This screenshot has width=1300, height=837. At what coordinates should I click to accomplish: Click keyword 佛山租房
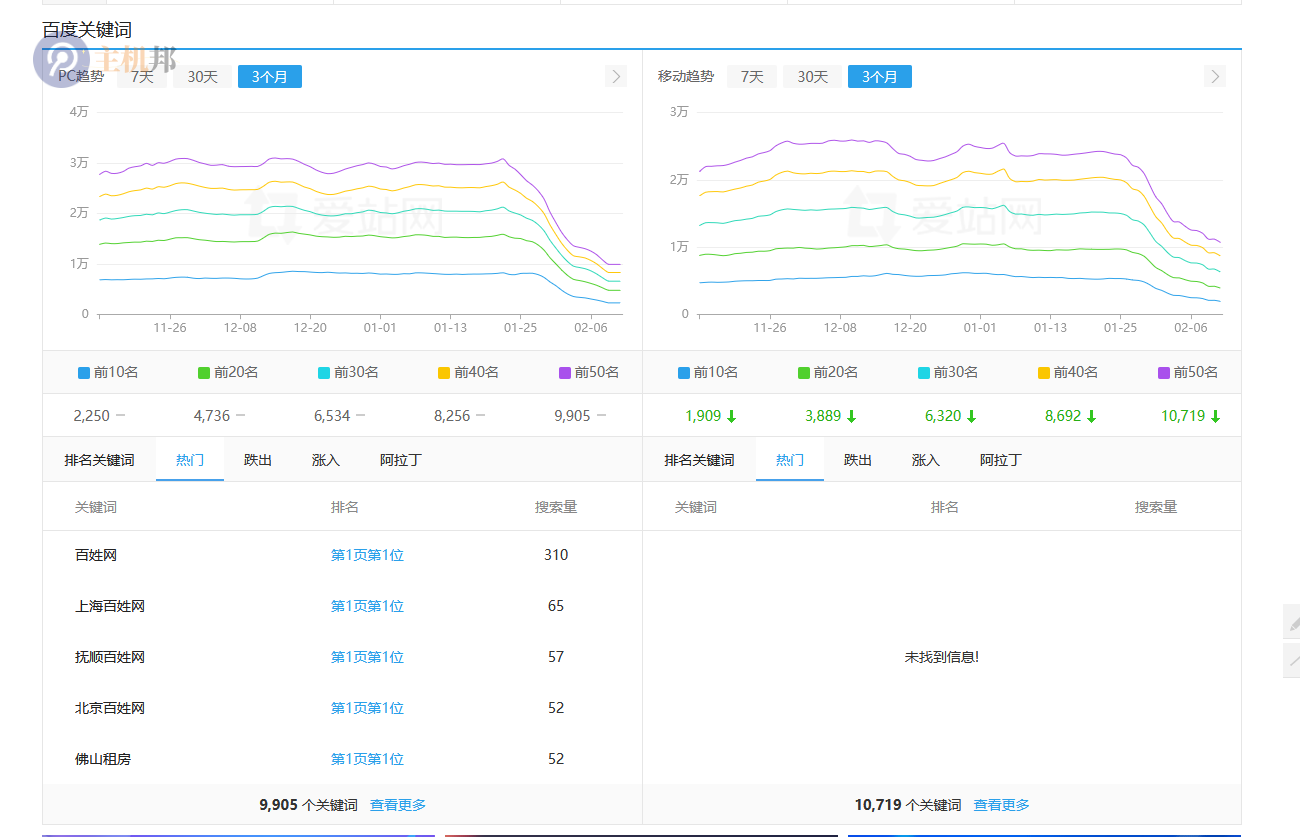[103, 759]
